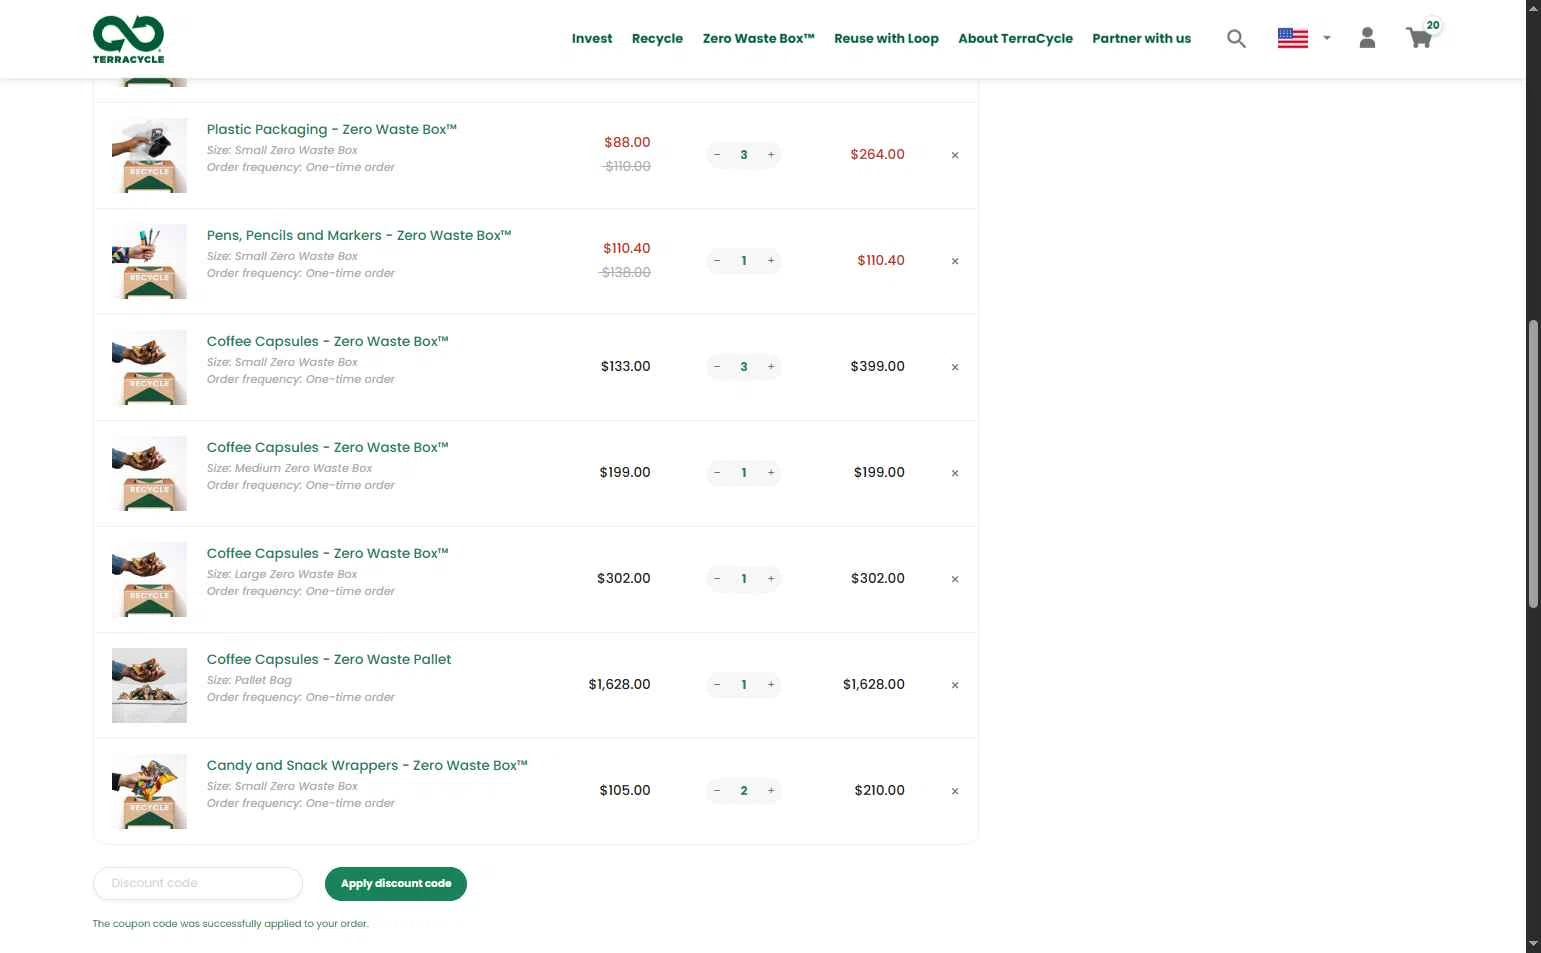Screen dimensions: 1541x953
Task: Remove Coffee Capsules Zero Waste Pallet
Action: [955, 685]
